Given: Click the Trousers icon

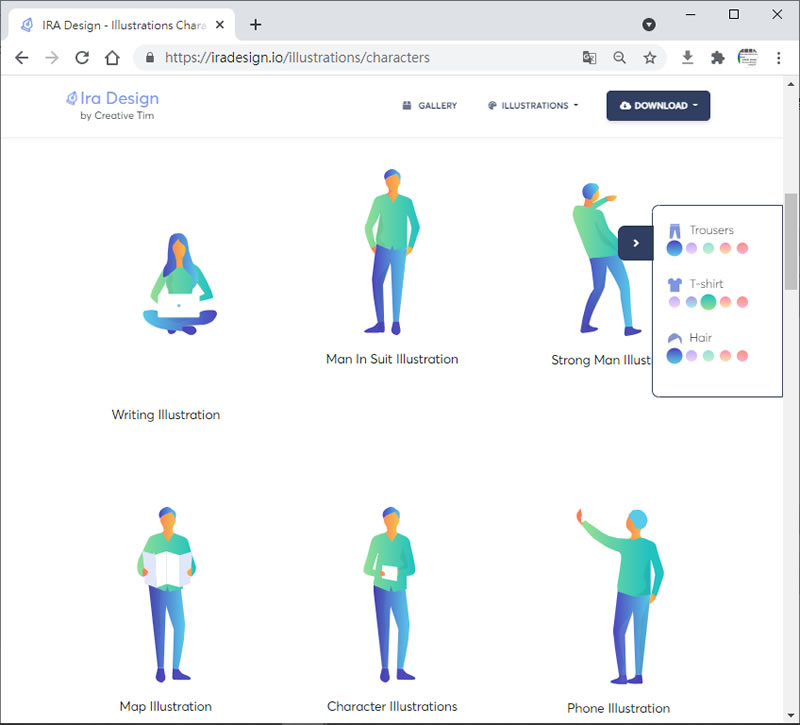Looking at the screenshot, I should pos(675,231).
